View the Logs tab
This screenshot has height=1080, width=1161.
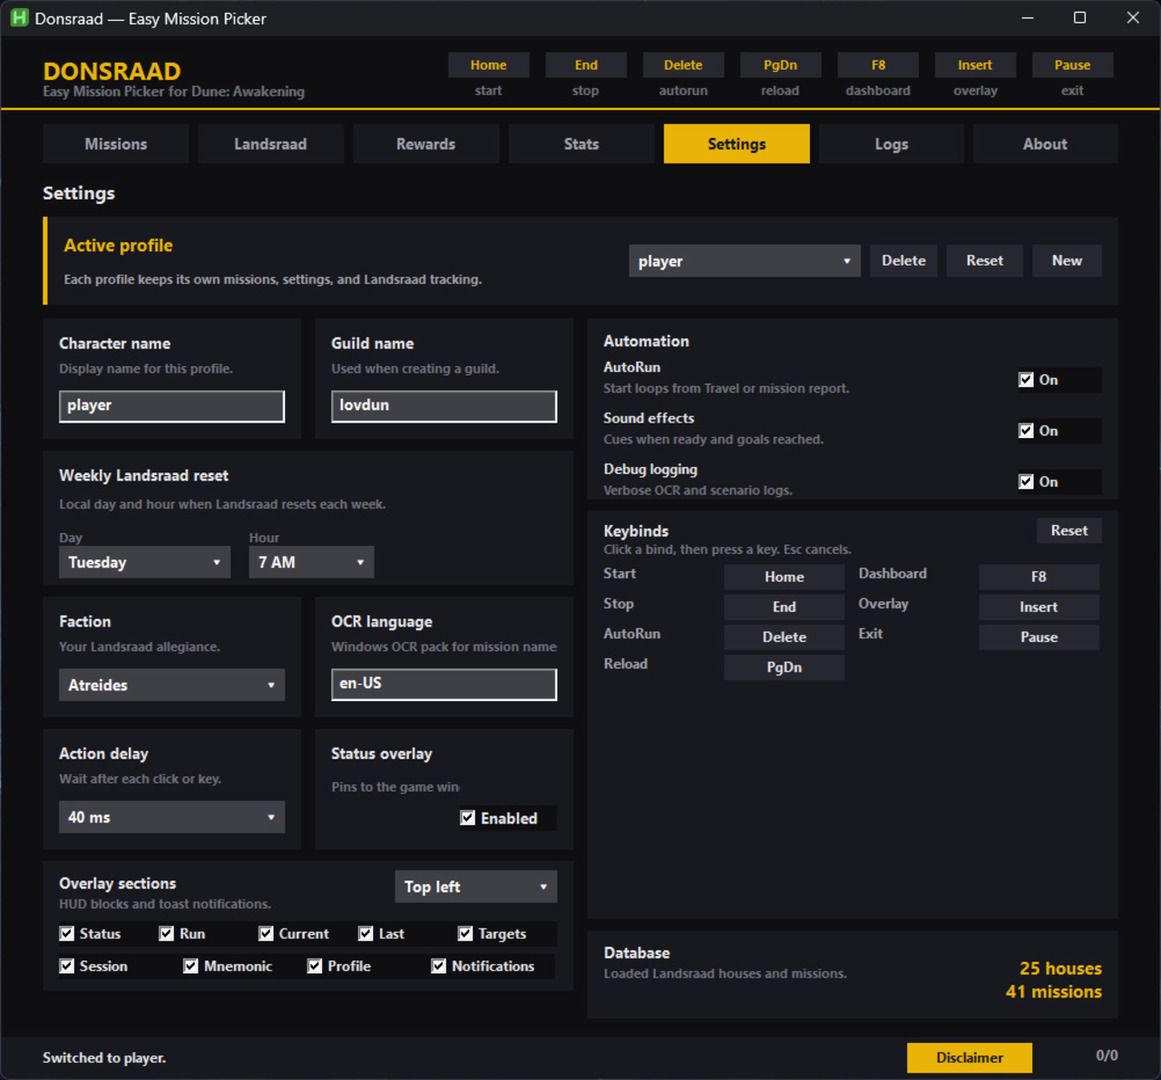click(x=891, y=144)
